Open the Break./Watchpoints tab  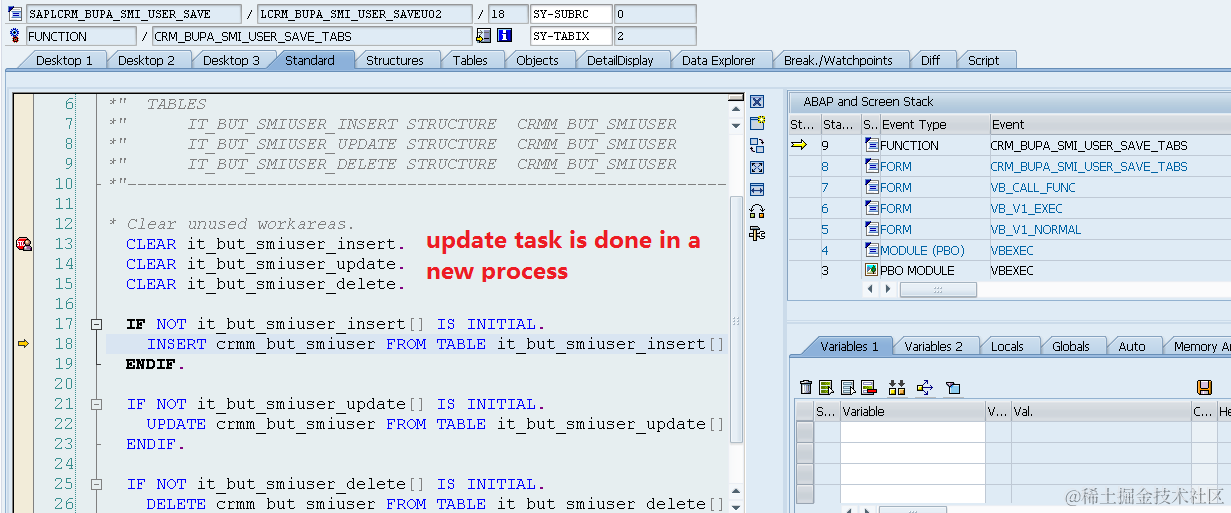click(x=838, y=61)
